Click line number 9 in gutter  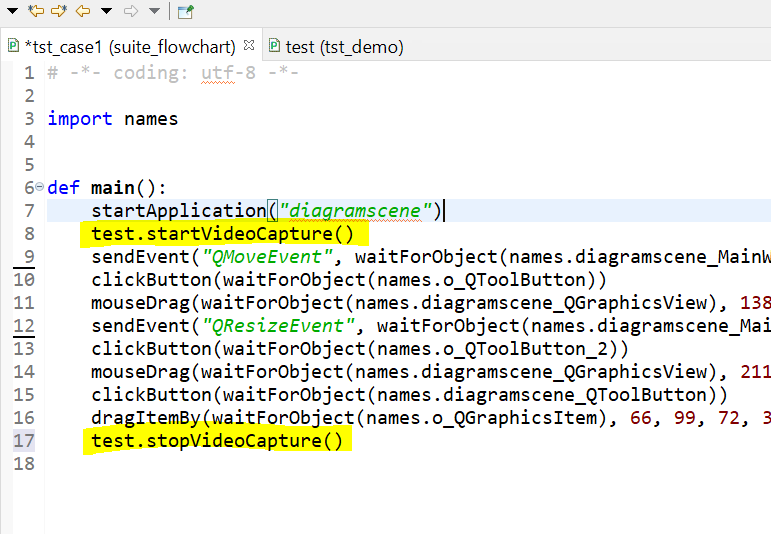[28, 257]
